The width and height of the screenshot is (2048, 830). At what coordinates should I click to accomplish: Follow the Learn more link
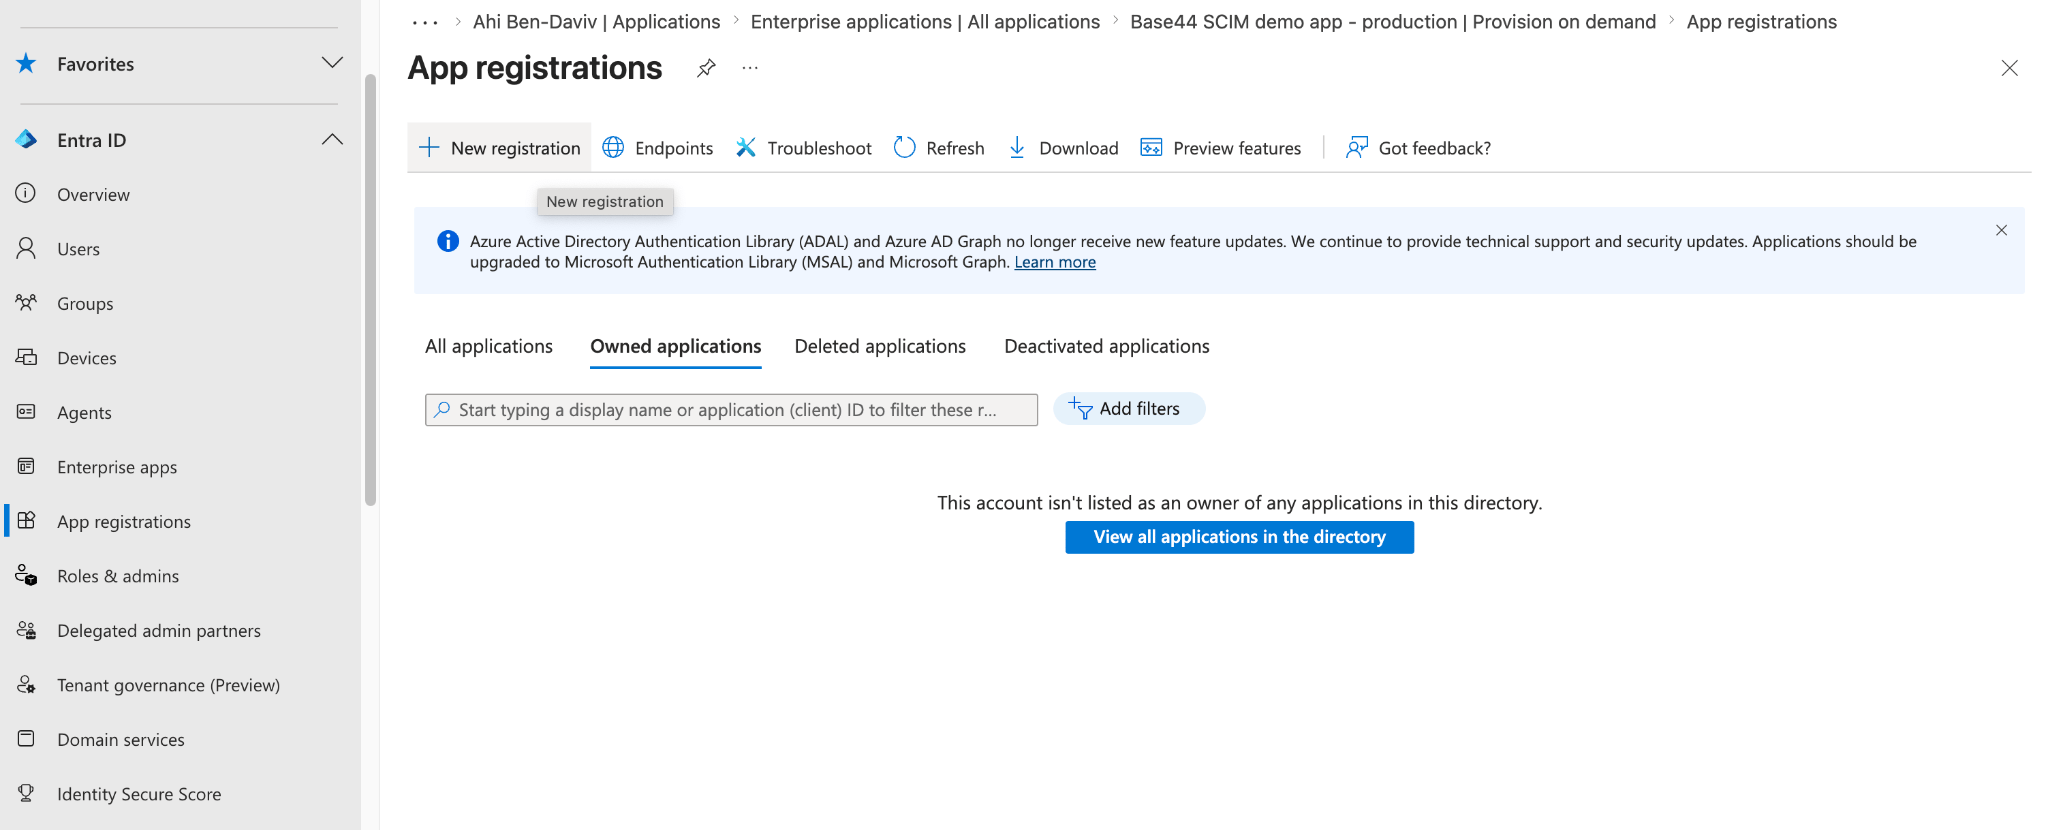click(x=1055, y=262)
